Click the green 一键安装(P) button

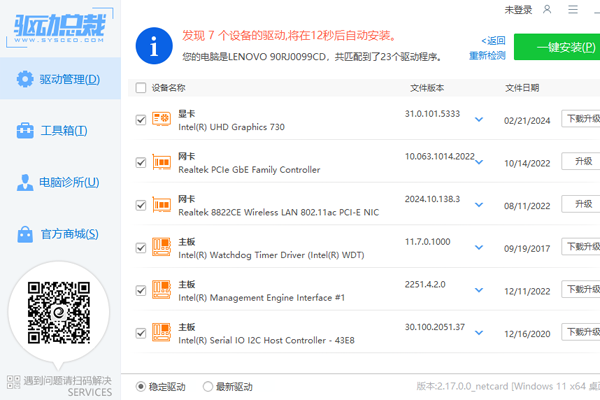[x=557, y=48]
